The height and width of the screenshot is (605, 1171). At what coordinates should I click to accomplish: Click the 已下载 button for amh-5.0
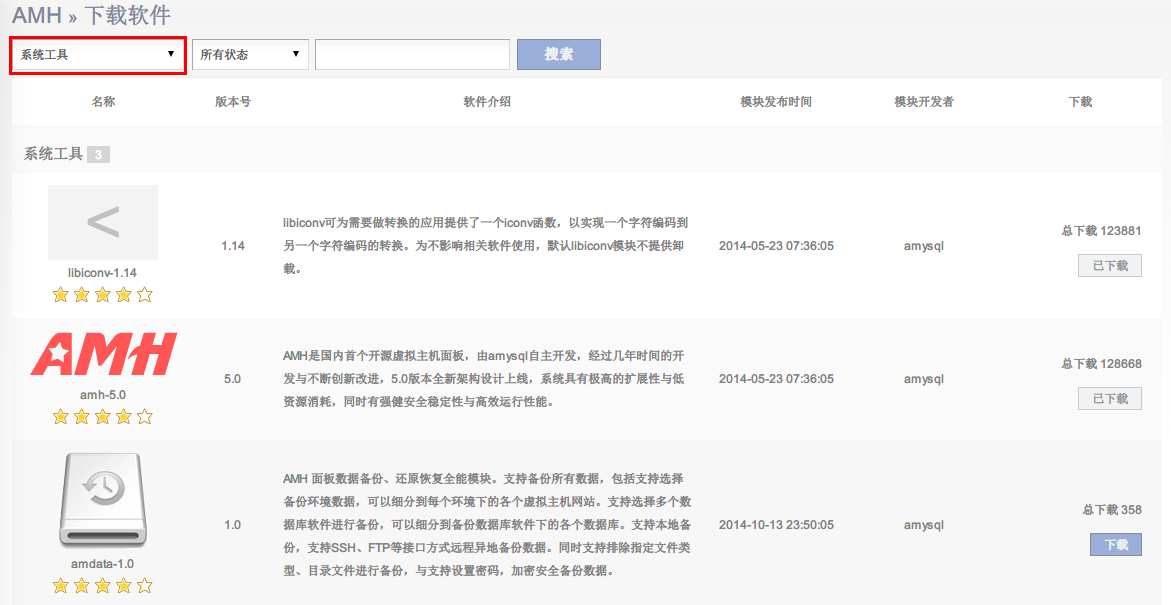point(1109,399)
